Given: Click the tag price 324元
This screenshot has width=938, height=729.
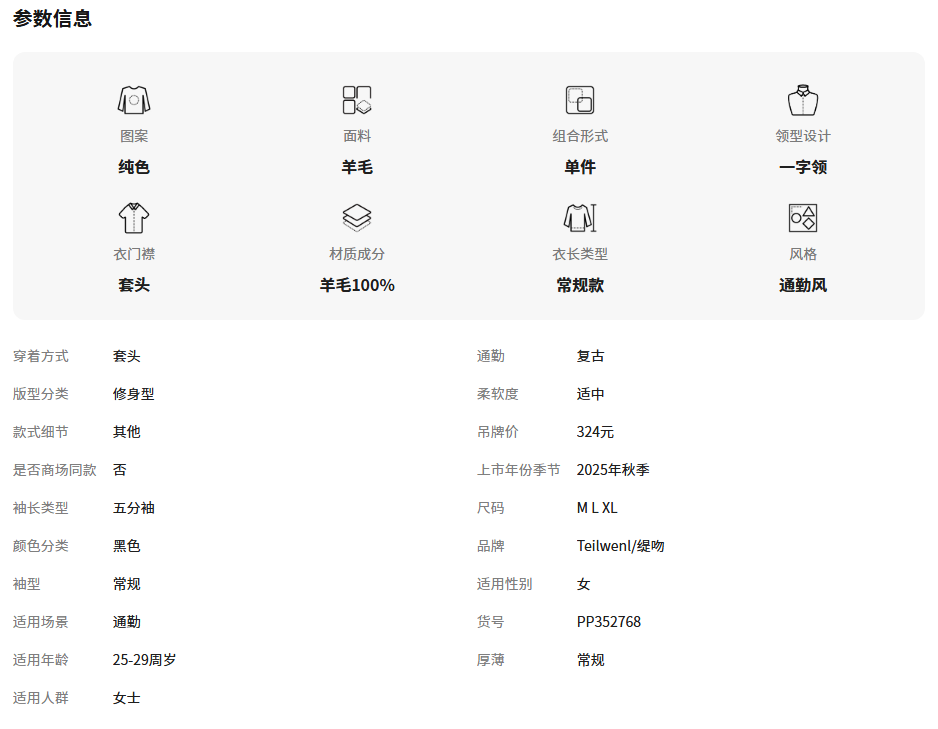Looking at the screenshot, I should click(595, 432).
